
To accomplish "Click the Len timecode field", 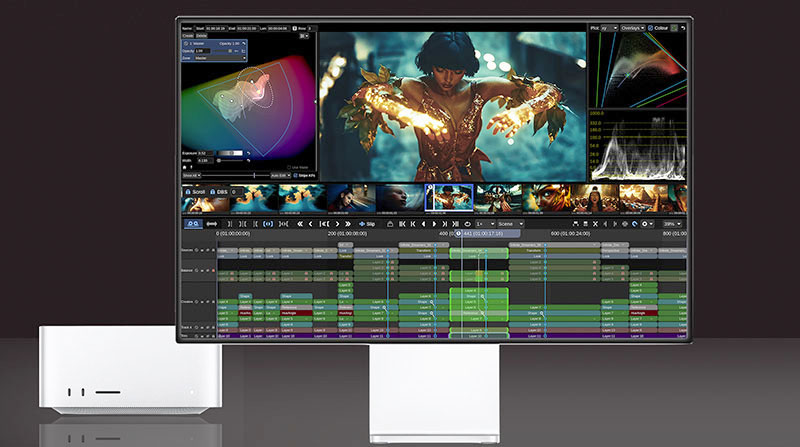I will 279,29.
